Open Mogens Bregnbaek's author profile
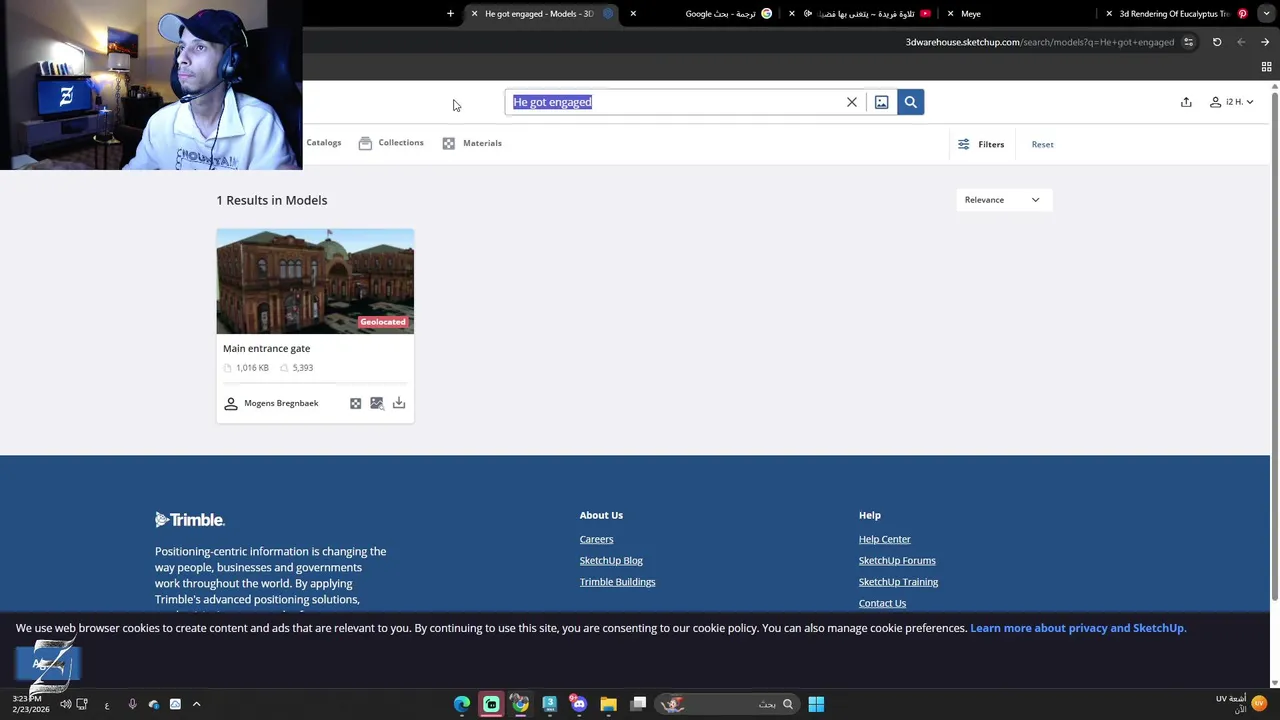The width and height of the screenshot is (1280, 720). (271, 403)
